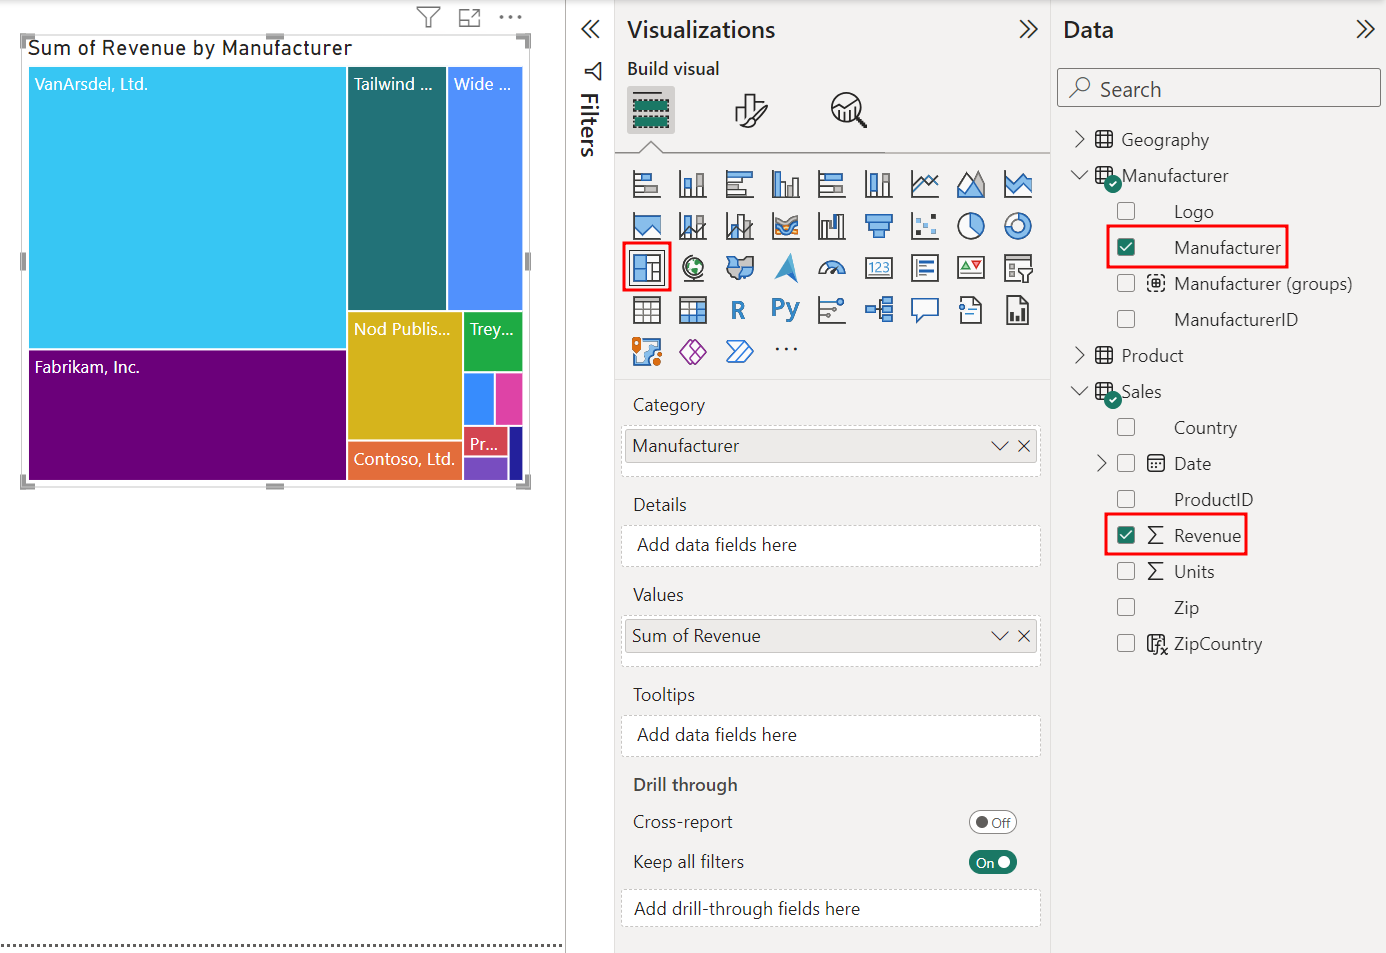The height and width of the screenshot is (953, 1386).
Task: Turn off Keep all filters toggle
Action: click(x=993, y=862)
